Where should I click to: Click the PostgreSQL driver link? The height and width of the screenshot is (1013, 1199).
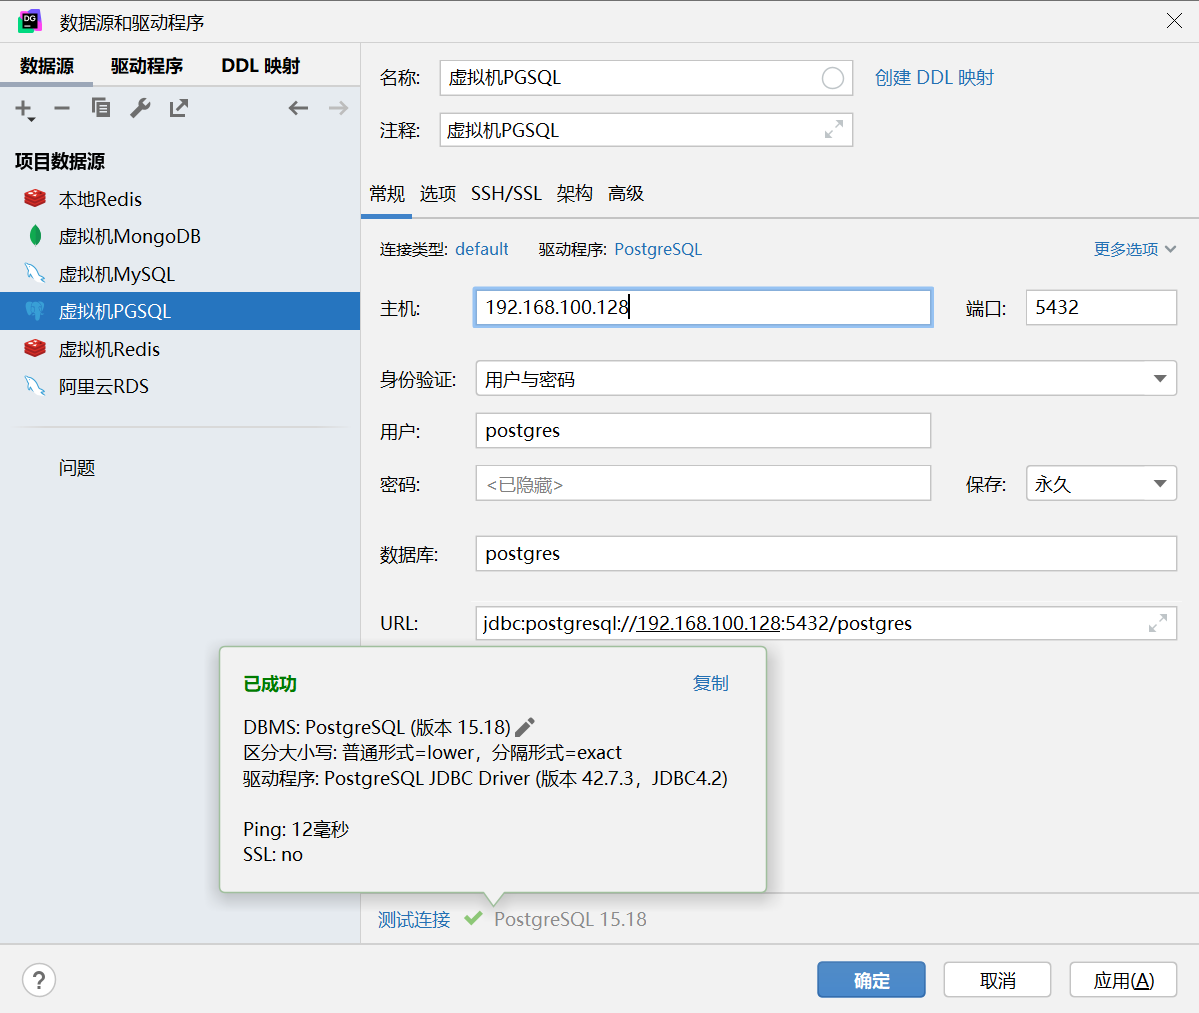click(x=658, y=249)
